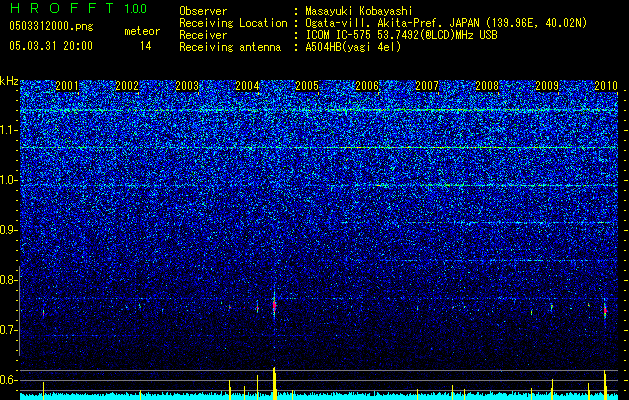Click the Observer label
The width and height of the screenshot is (629, 400).
coord(203,11)
